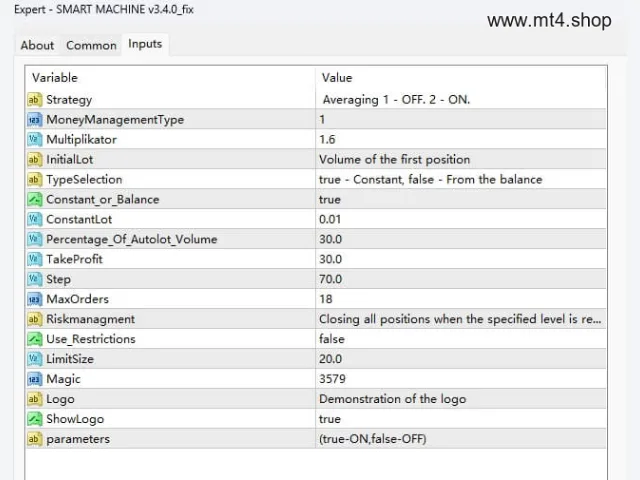Viewport: 640px width, 480px height.
Task: Select the Step variable name
Action: (x=58, y=280)
